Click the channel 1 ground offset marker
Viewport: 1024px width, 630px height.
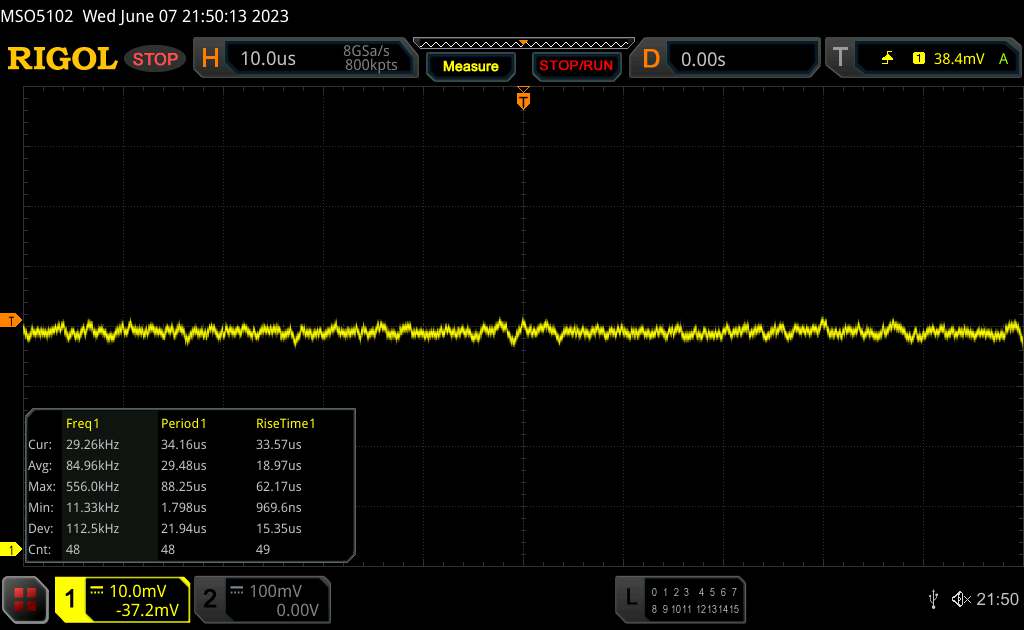(x=11, y=549)
